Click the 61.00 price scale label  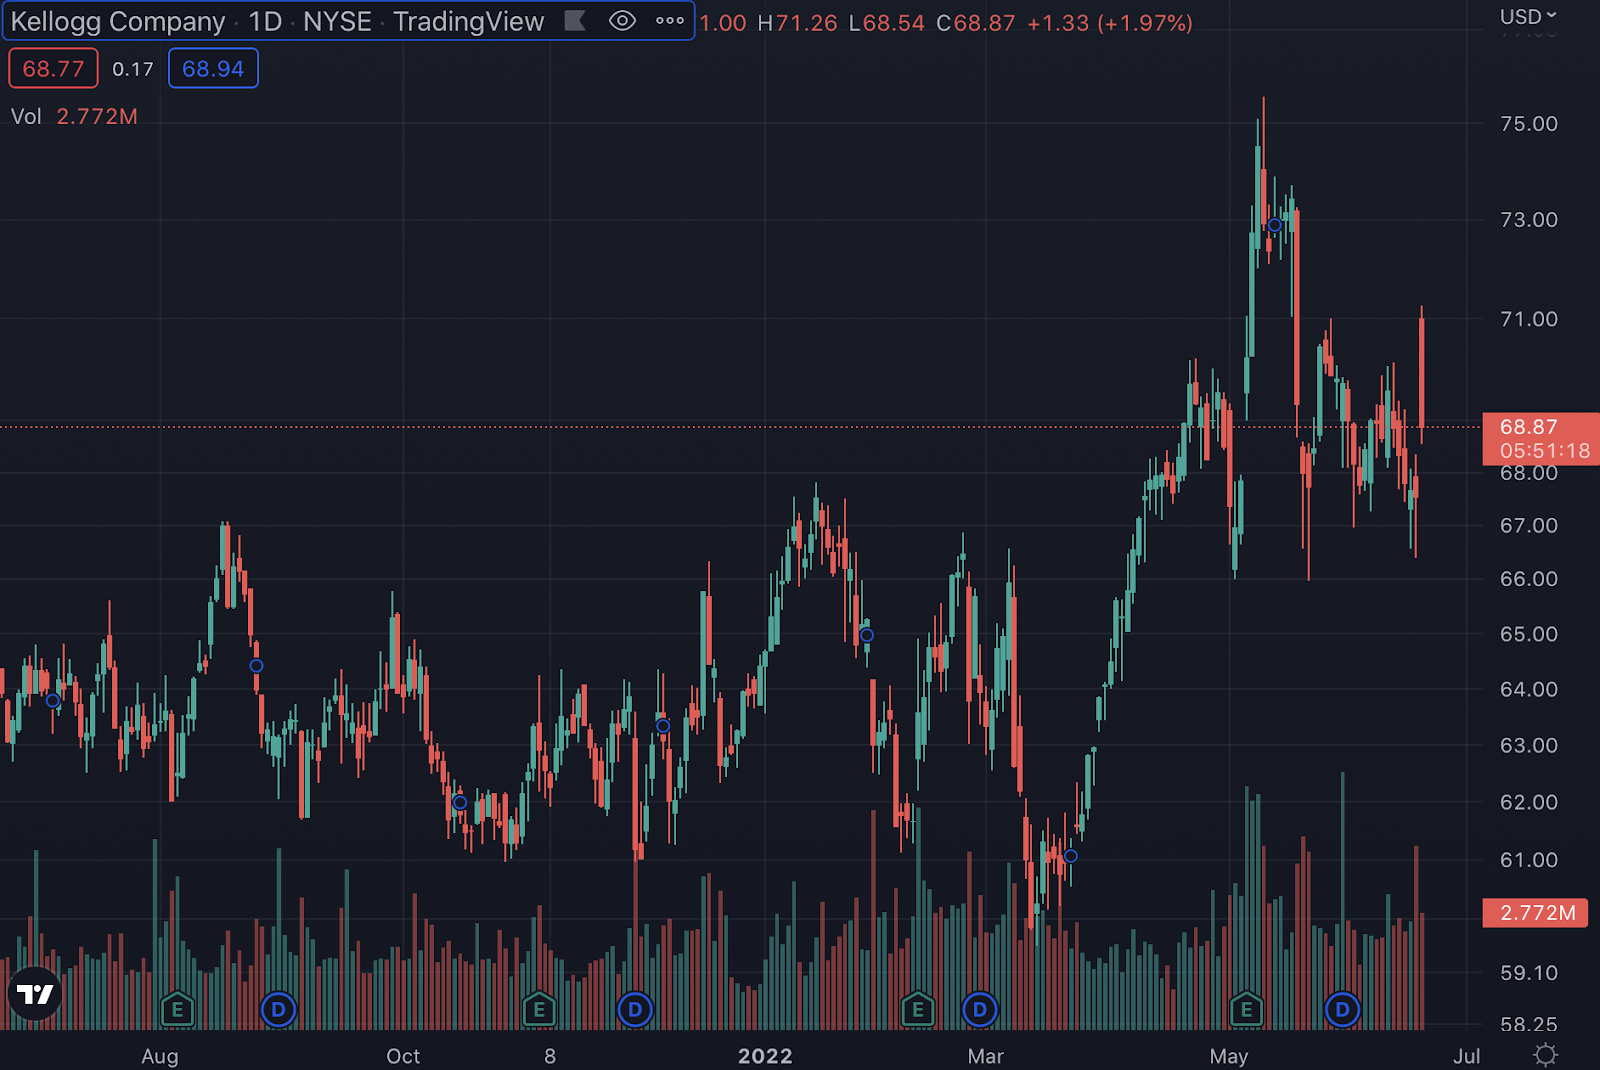pyautogui.click(x=1529, y=860)
